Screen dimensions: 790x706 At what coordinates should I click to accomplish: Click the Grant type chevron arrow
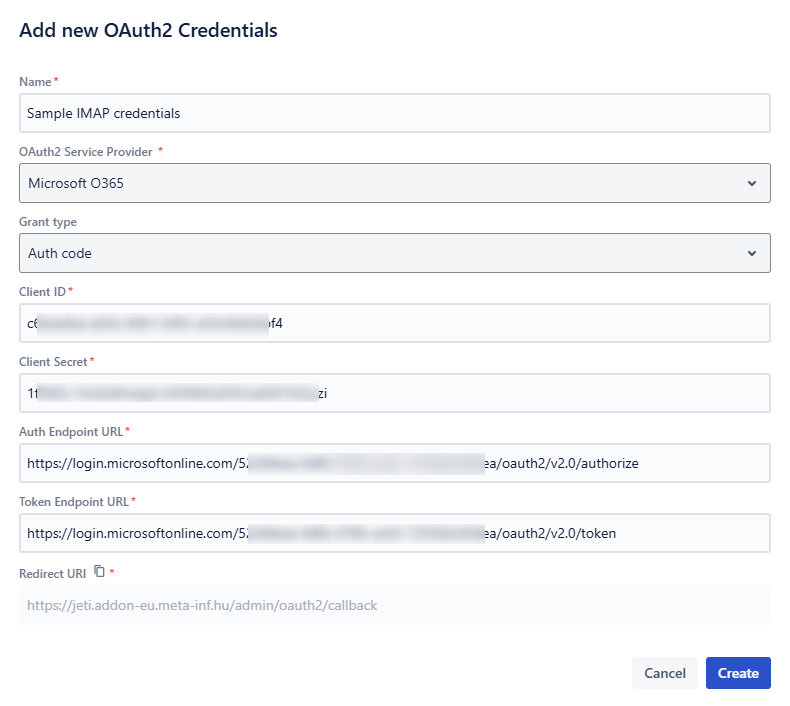point(752,253)
